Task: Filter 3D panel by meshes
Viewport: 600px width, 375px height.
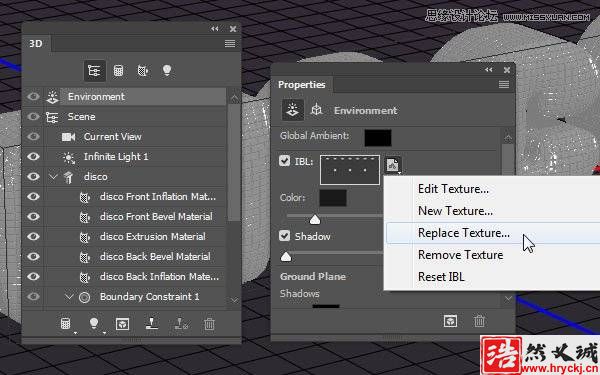Action: pos(119,71)
